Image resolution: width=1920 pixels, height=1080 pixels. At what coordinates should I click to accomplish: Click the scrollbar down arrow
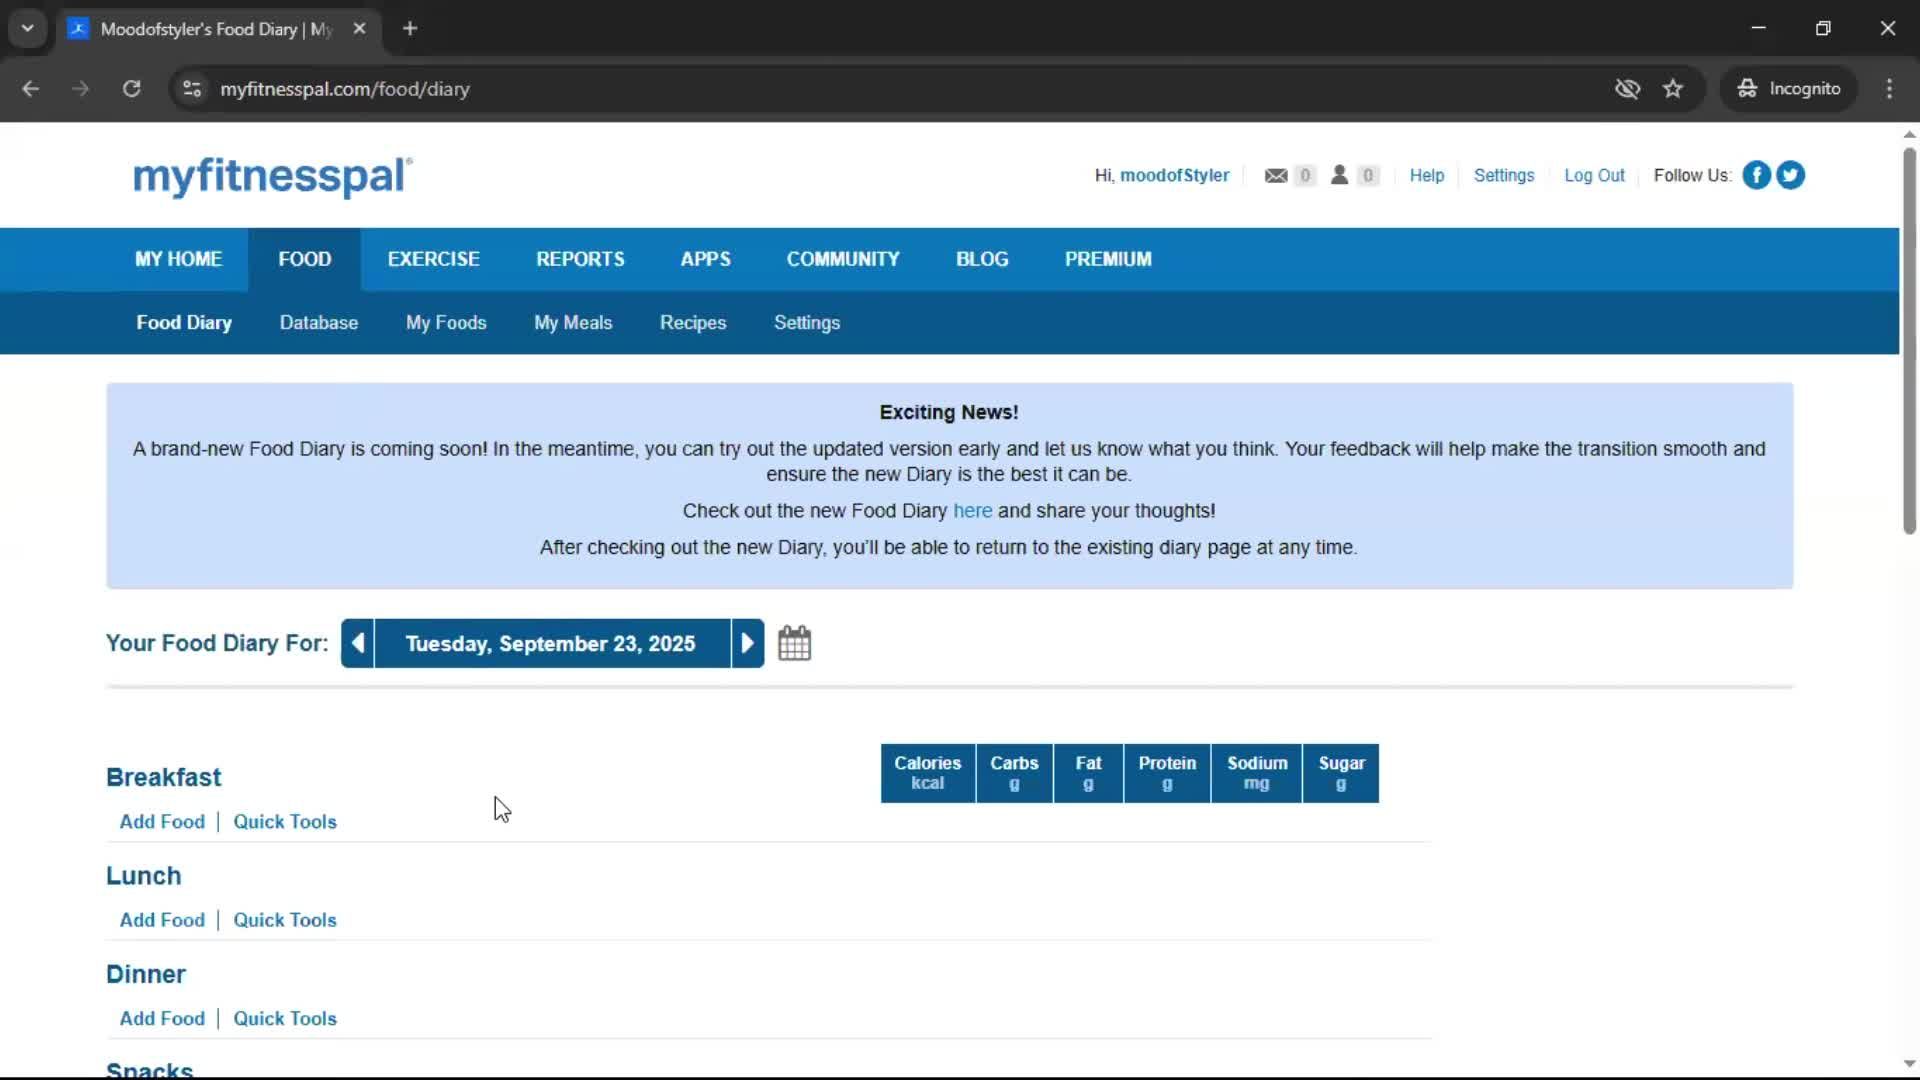1909,1064
